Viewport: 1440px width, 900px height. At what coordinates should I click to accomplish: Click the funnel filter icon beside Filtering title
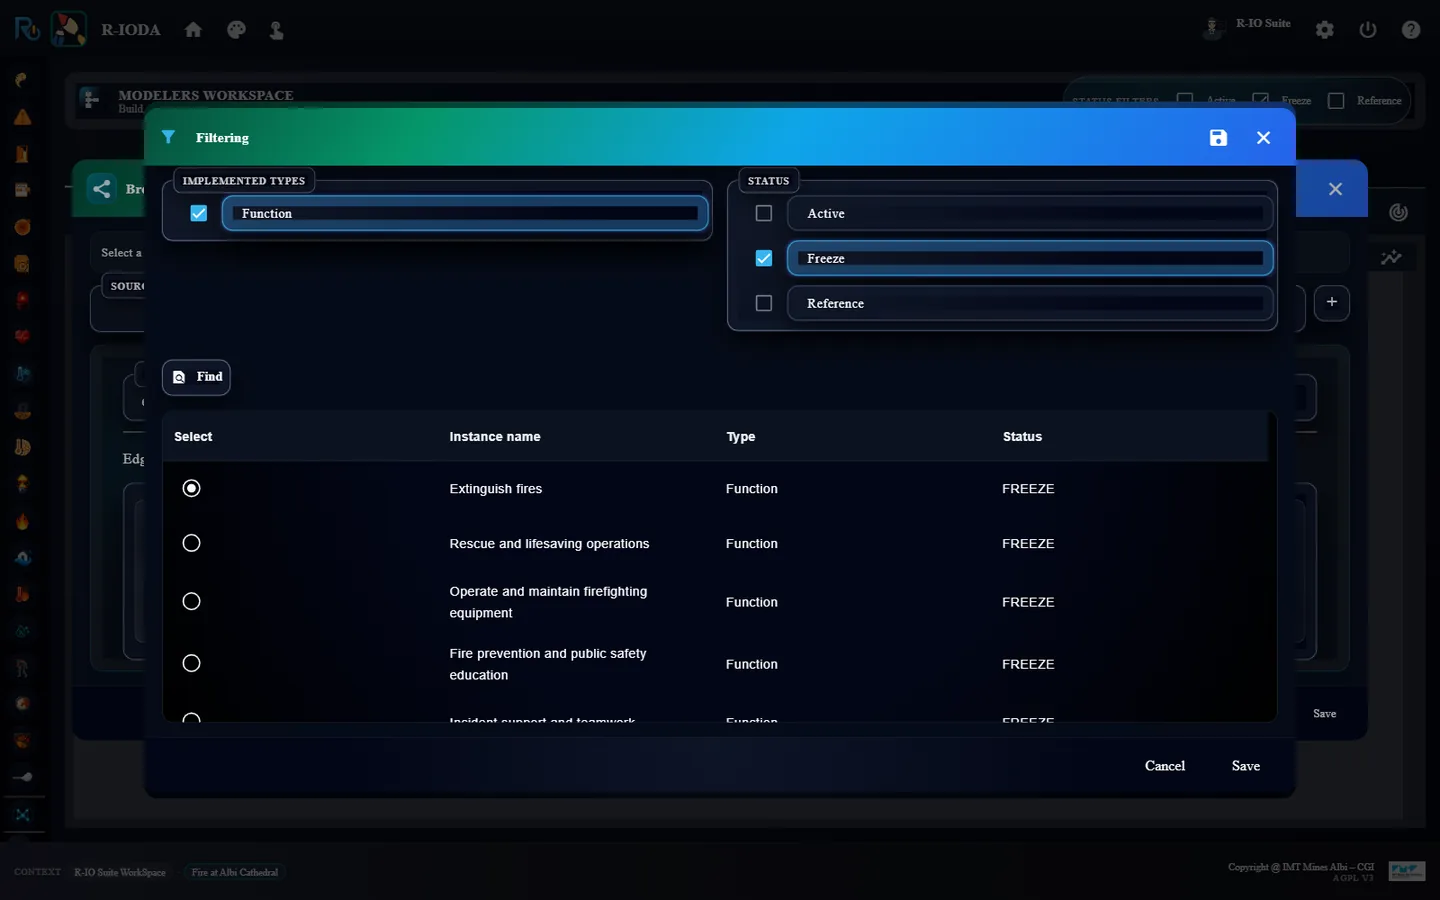point(168,137)
